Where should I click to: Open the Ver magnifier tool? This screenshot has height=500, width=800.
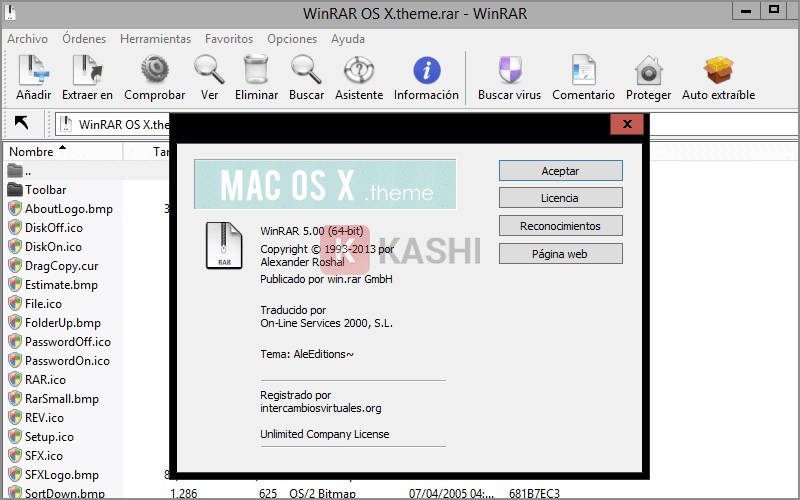click(x=209, y=69)
